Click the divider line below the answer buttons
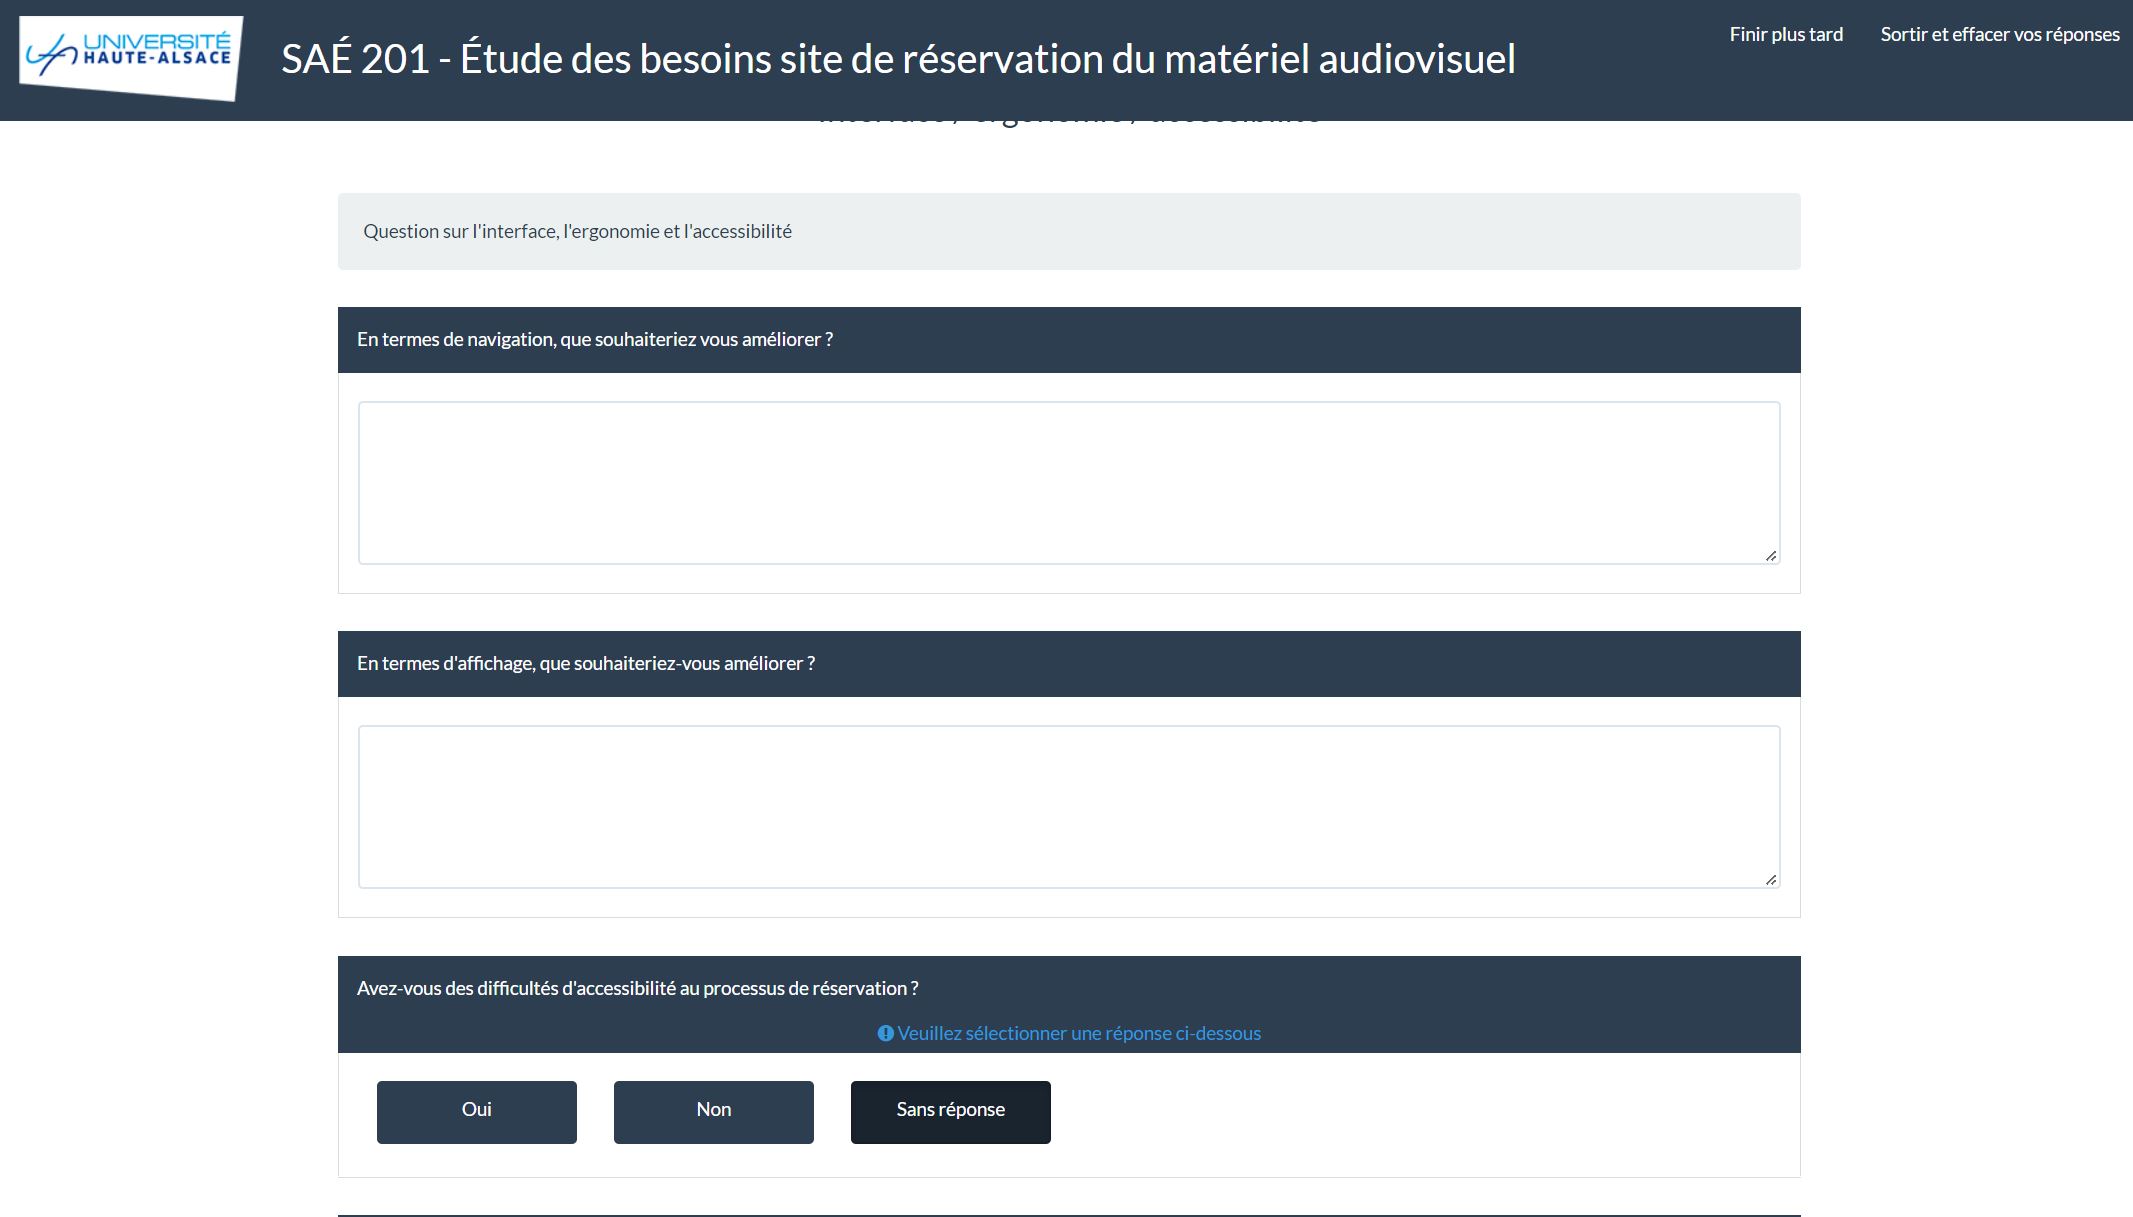 (1068, 1213)
